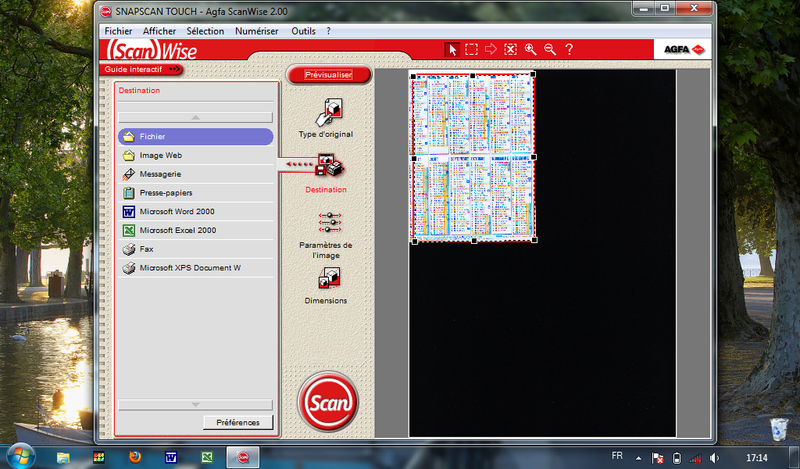Click the ScanWise logo
This screenshot has width=800, height=469.
(152, 51)
